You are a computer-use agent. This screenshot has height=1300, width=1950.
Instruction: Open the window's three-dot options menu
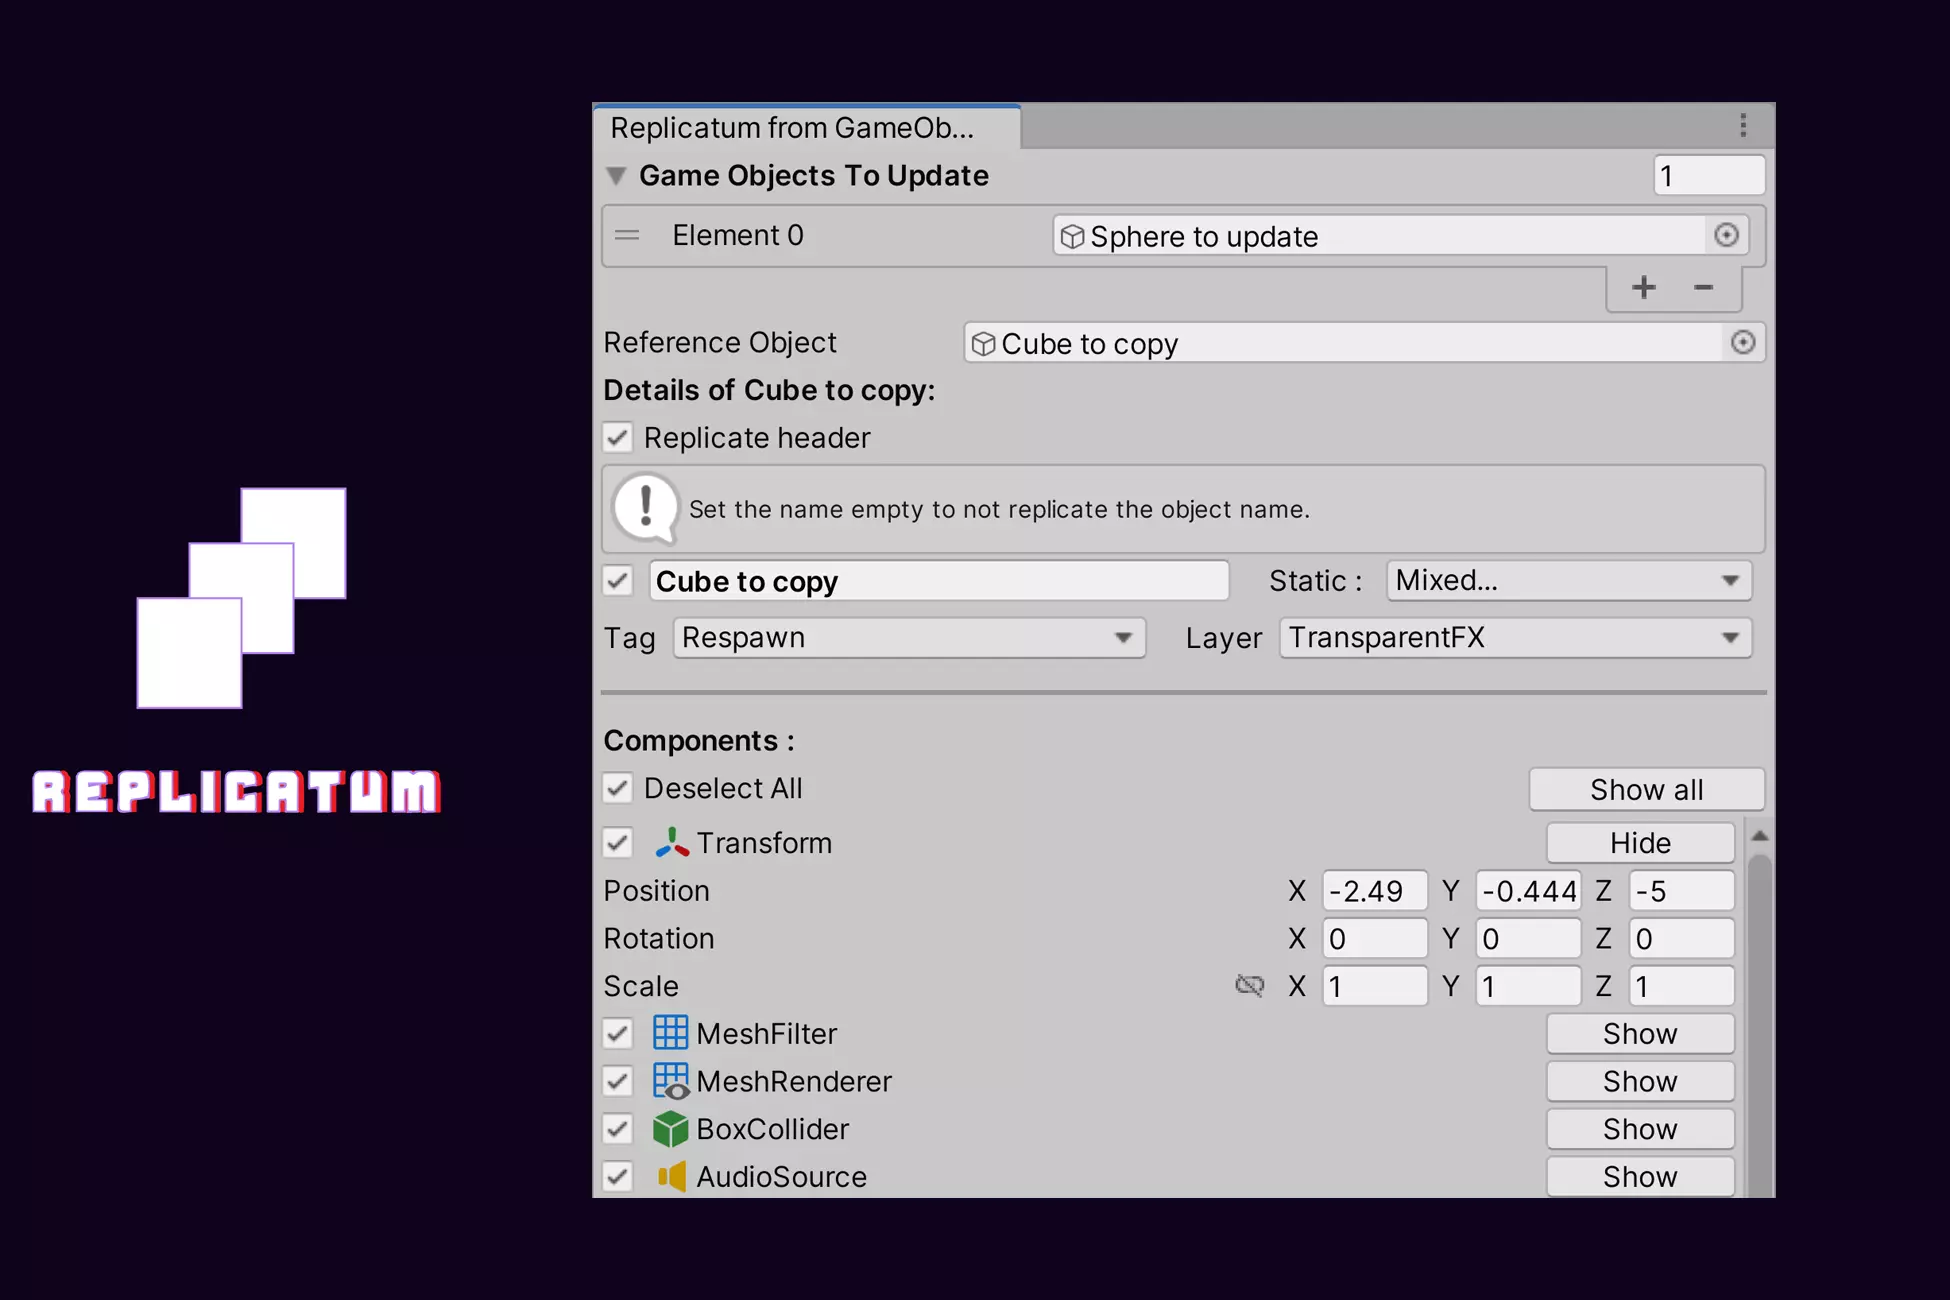pos(1743,126)
